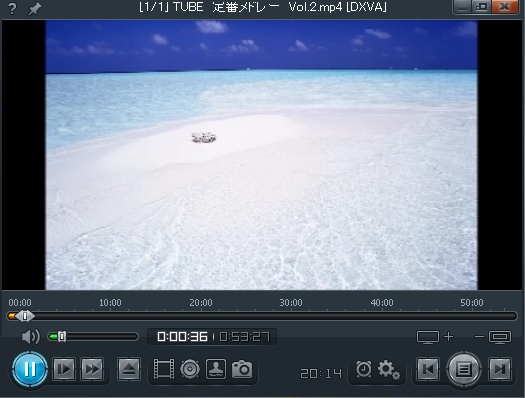
Task: Skip to the next track
Action: pos(500,369)
